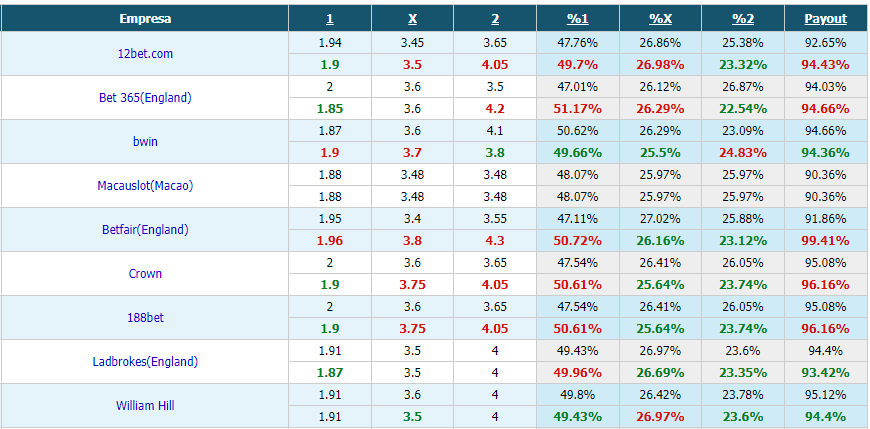
Task: Select 12bet.com current away odds 4.05
Action: [495, 65]
